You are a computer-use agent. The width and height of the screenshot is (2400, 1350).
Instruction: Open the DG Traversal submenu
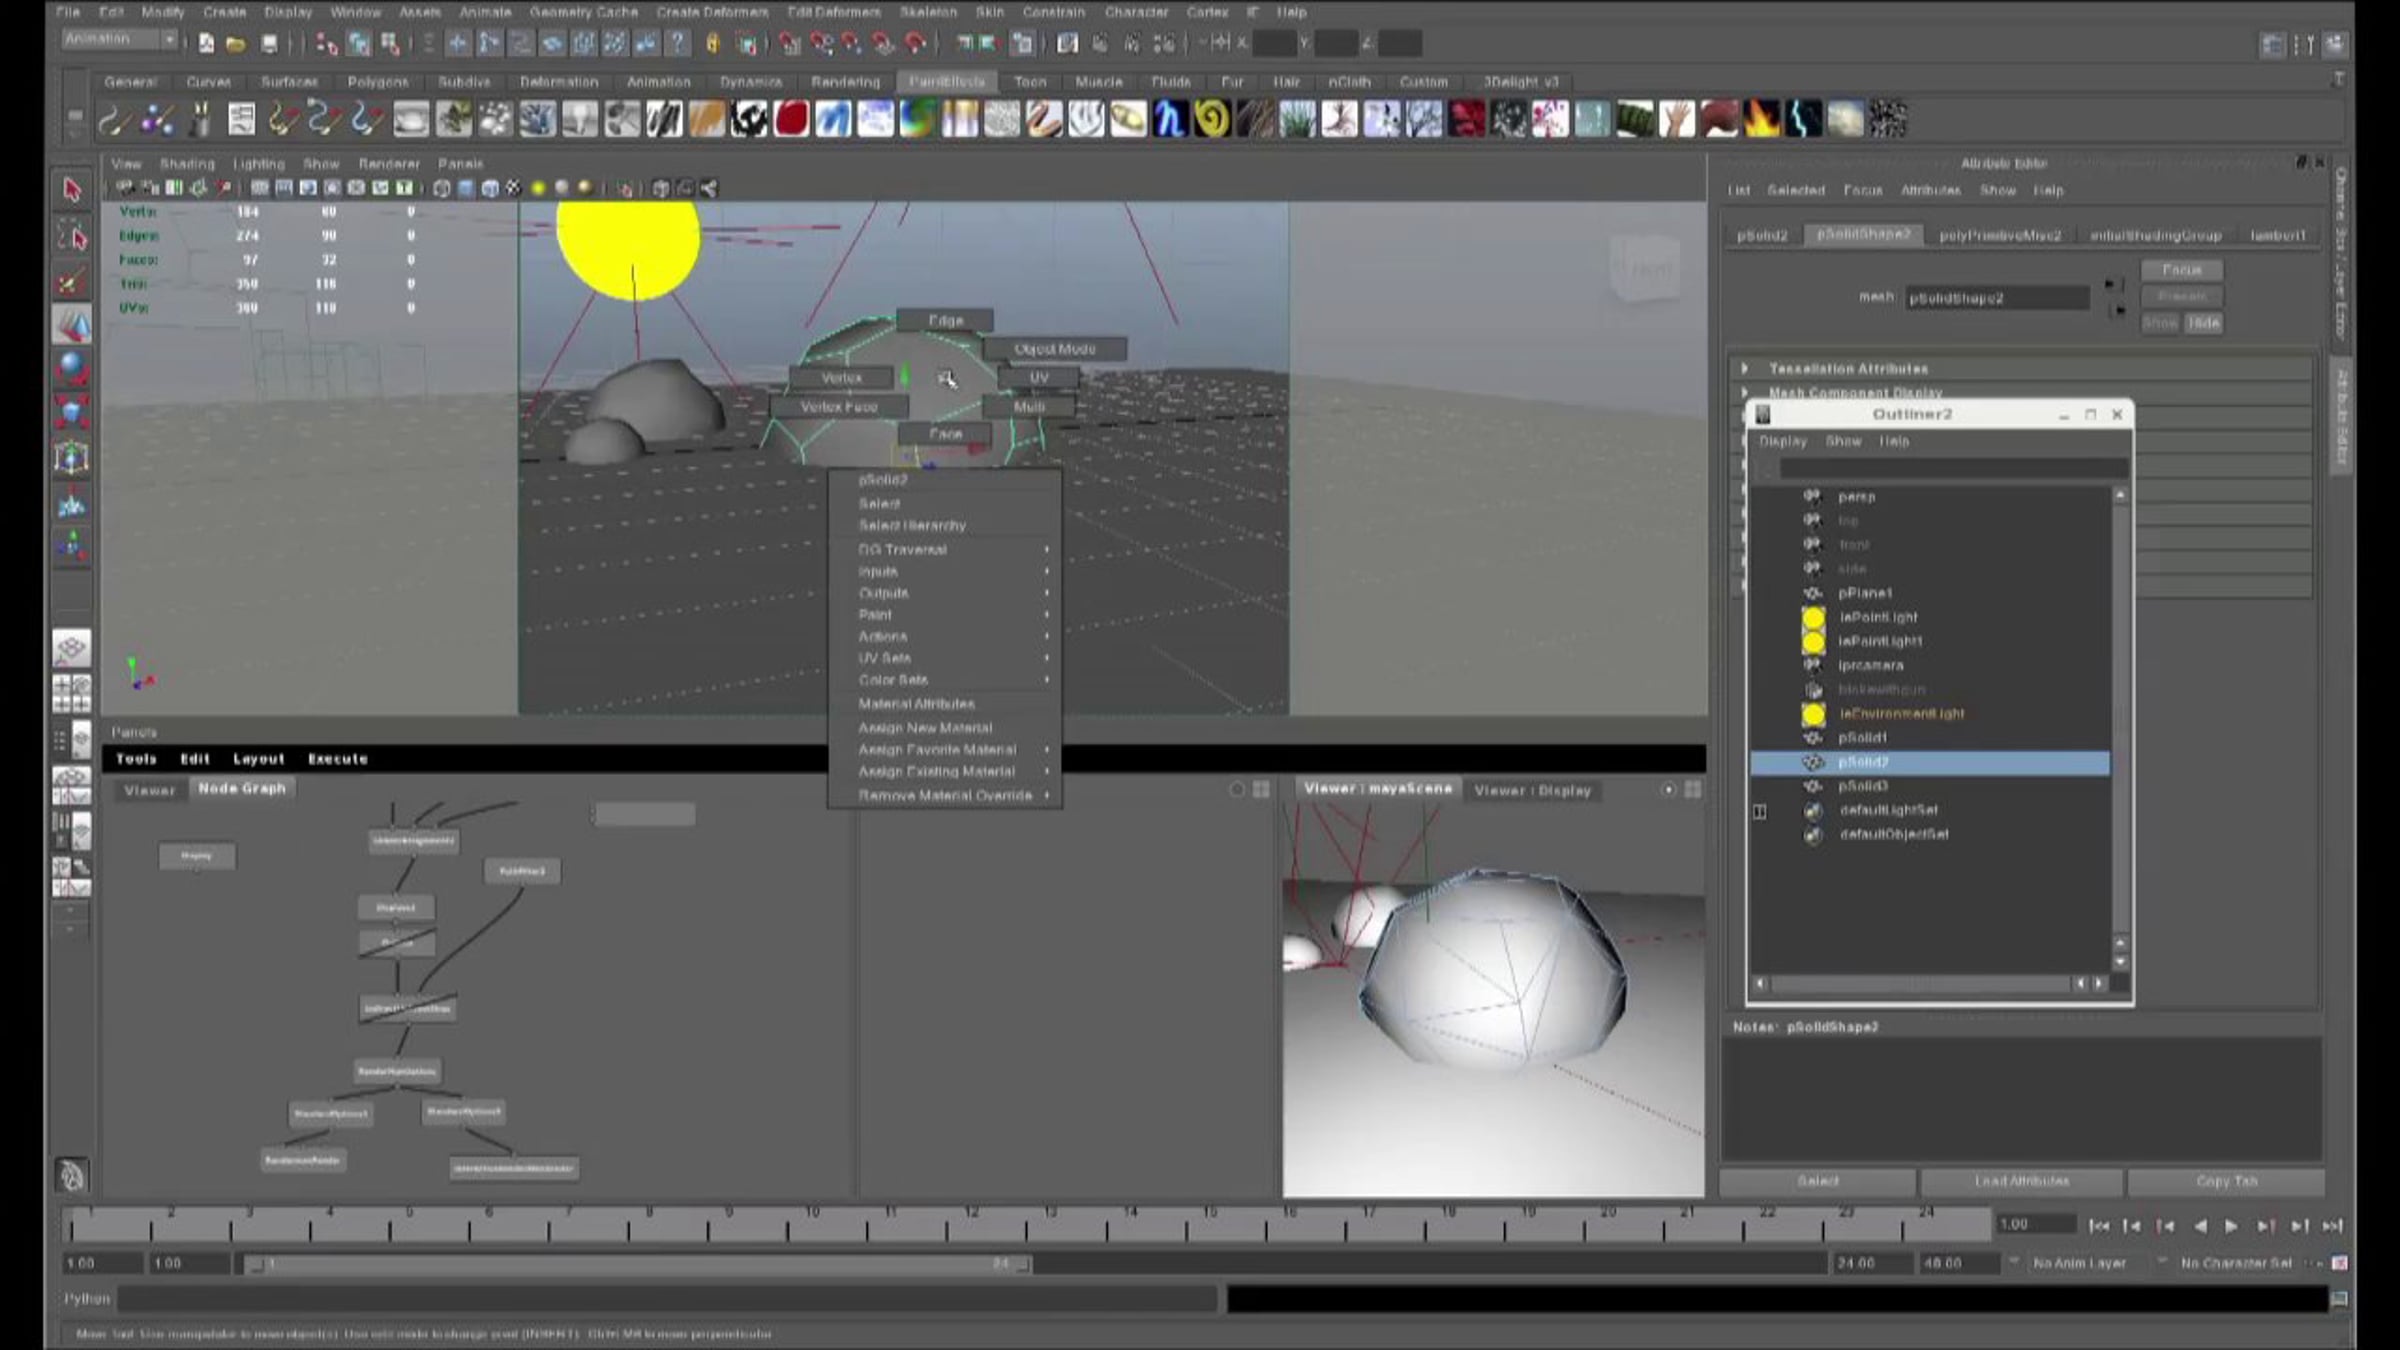tap(945, 549)
